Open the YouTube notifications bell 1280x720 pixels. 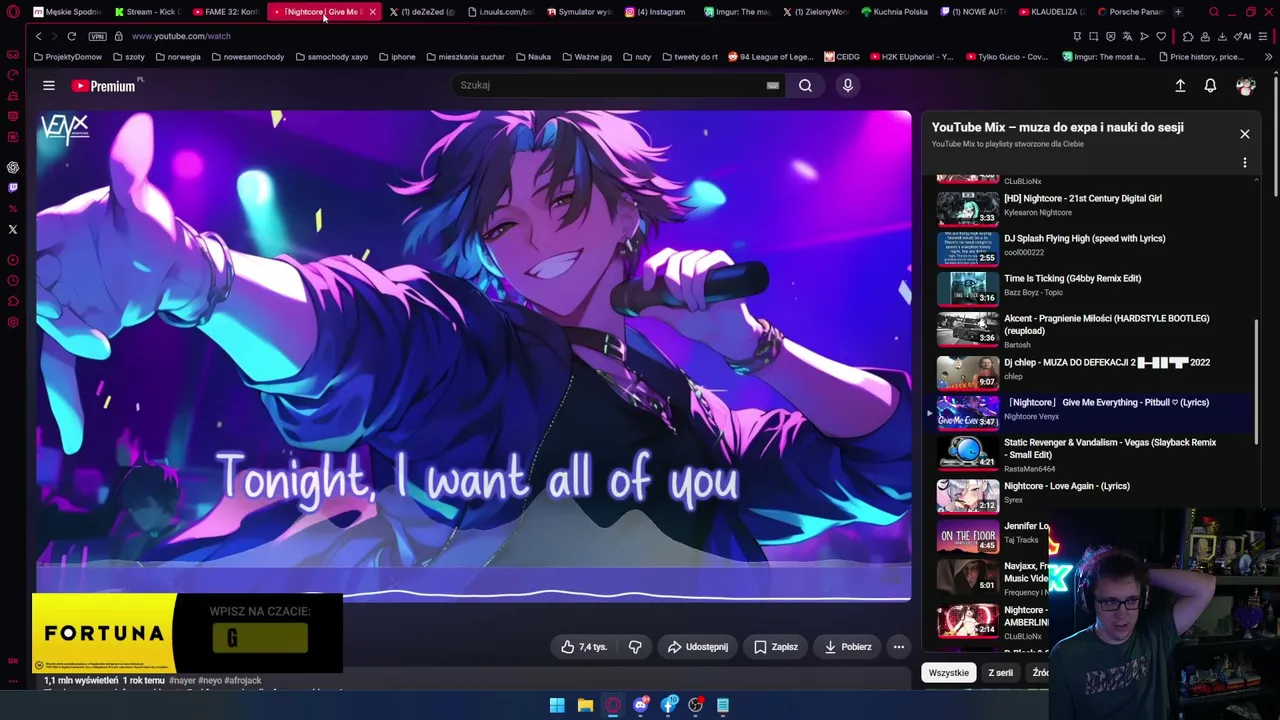[x=1210, y=86]
